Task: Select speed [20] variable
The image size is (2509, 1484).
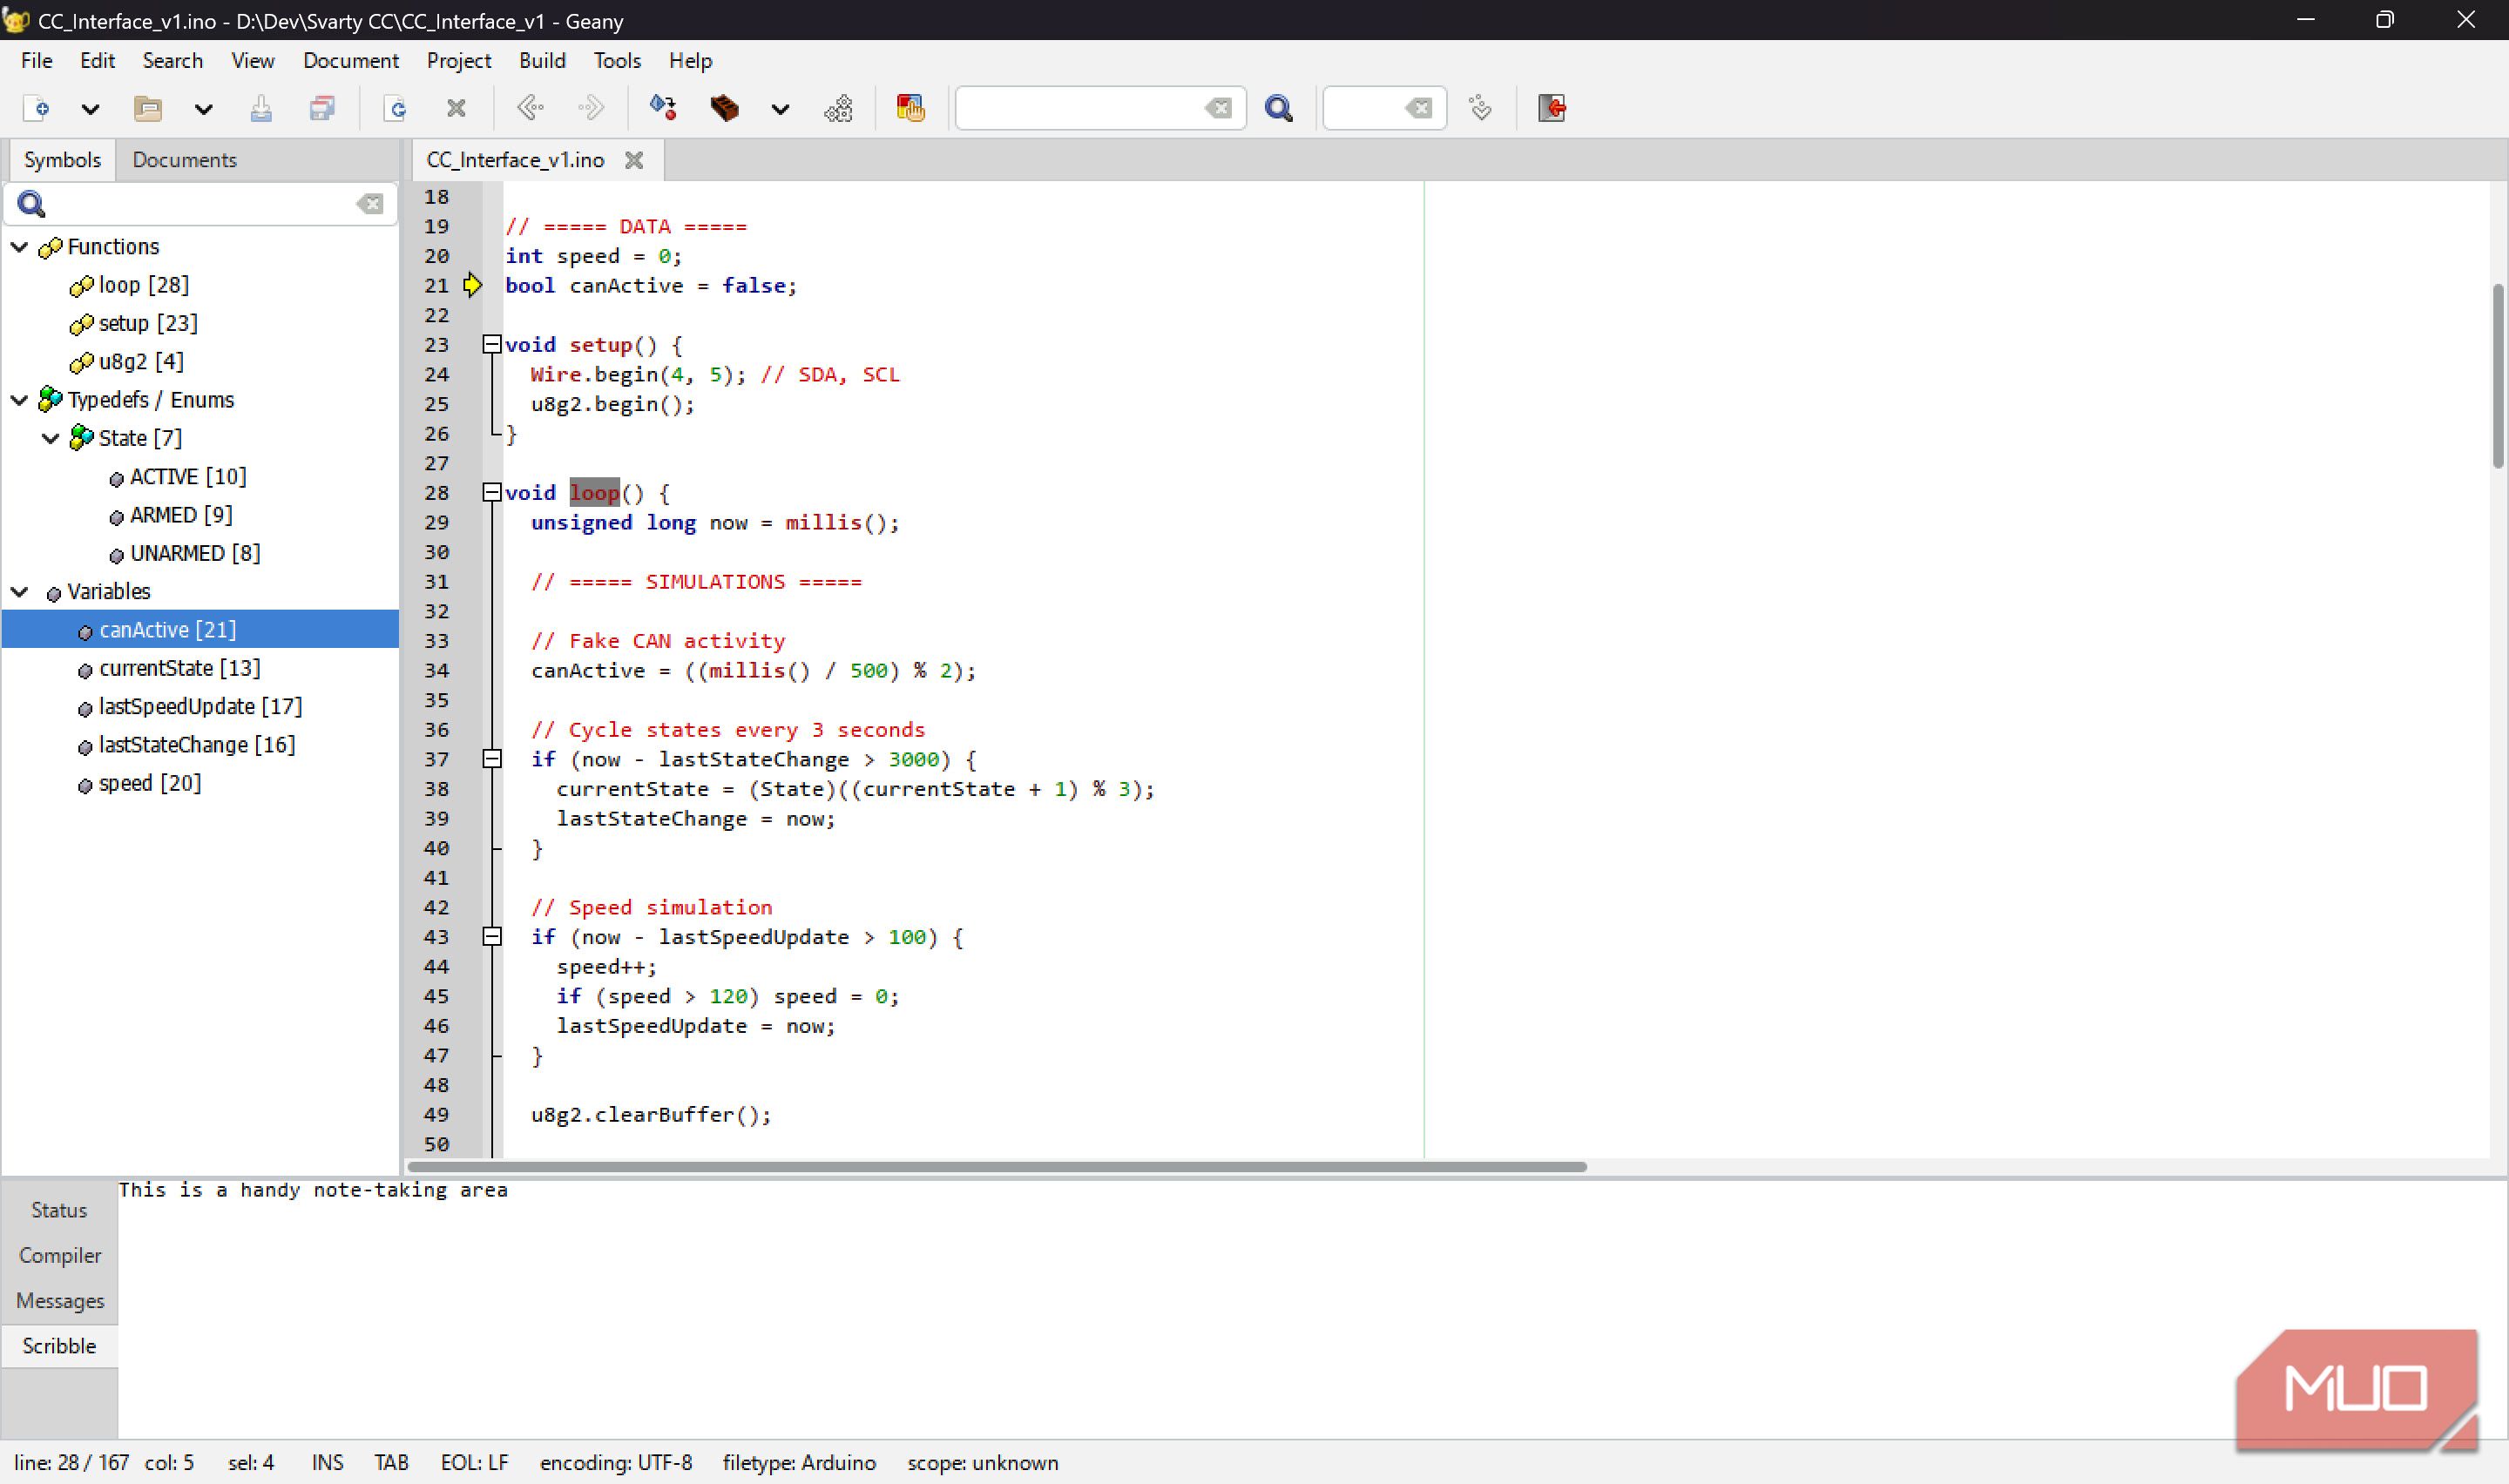Action: [x=149, y=783]
